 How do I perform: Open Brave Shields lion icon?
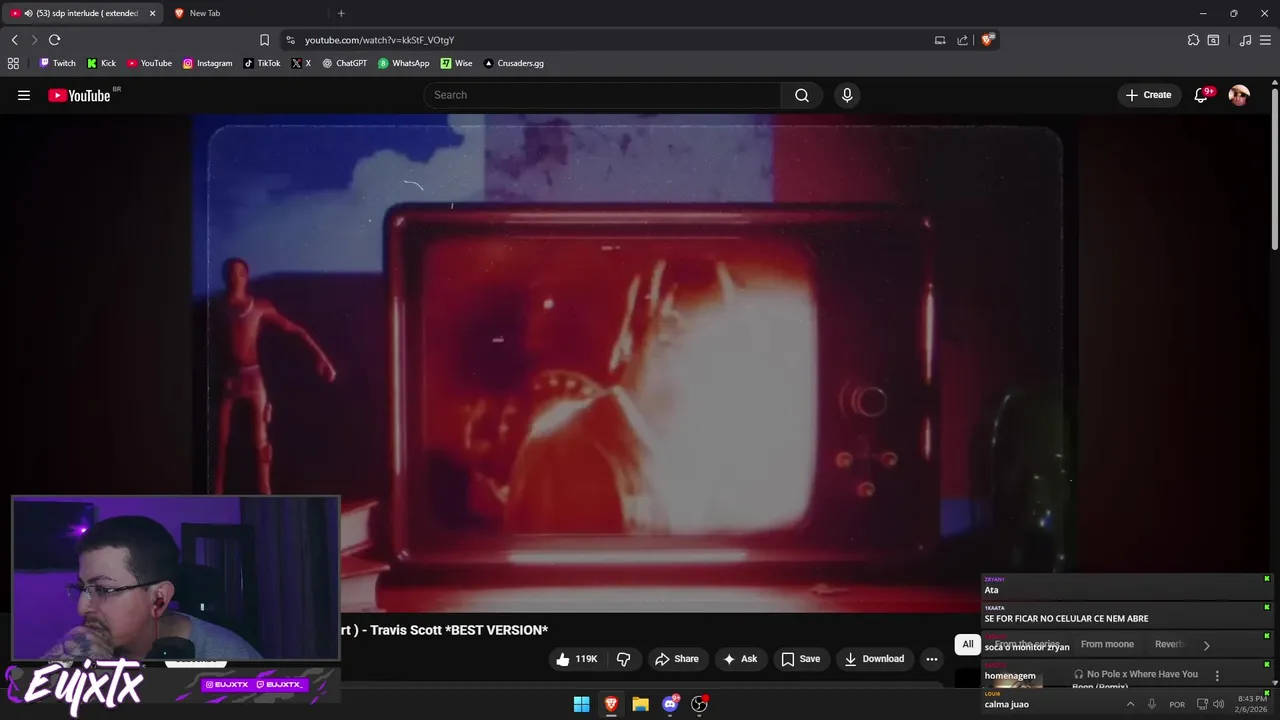click(x=987, y=40)
